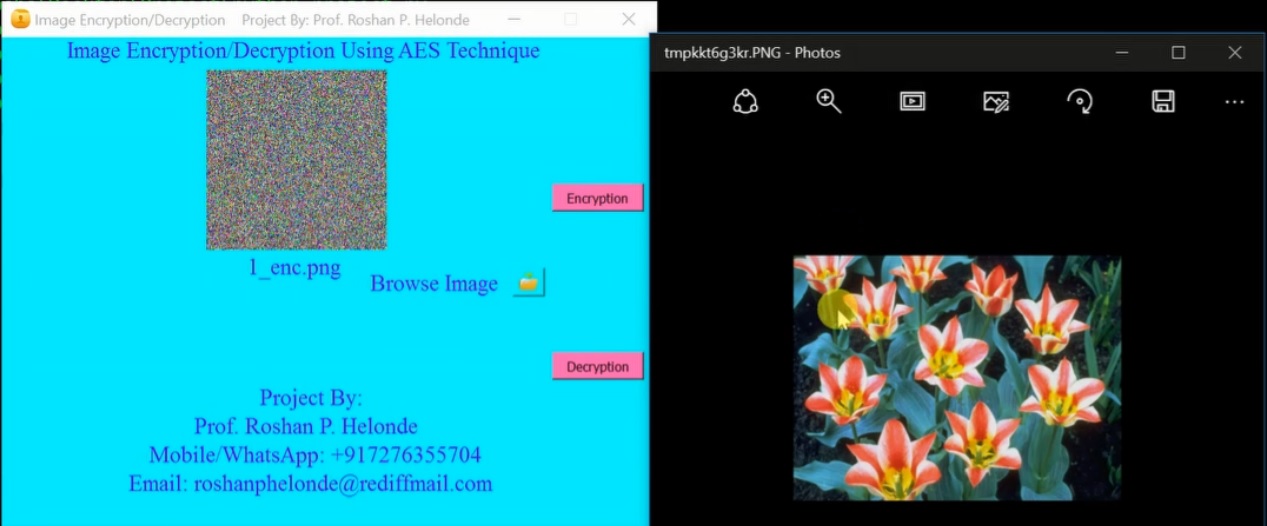This screenshot has width=1267, height=526.
Task: Click the Decryption button
Action: pos(597,366)
